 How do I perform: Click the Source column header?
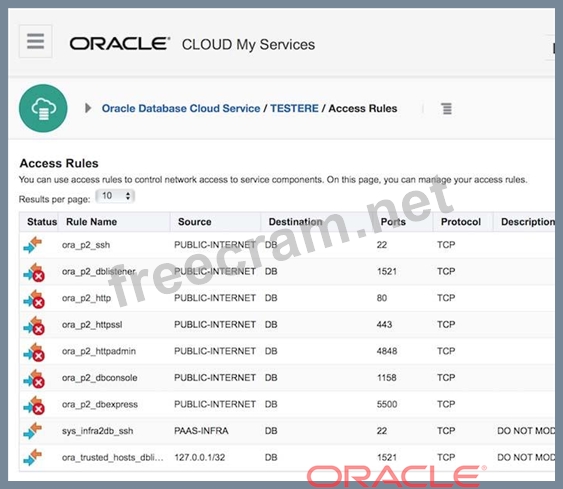click(x=195, y=222)
